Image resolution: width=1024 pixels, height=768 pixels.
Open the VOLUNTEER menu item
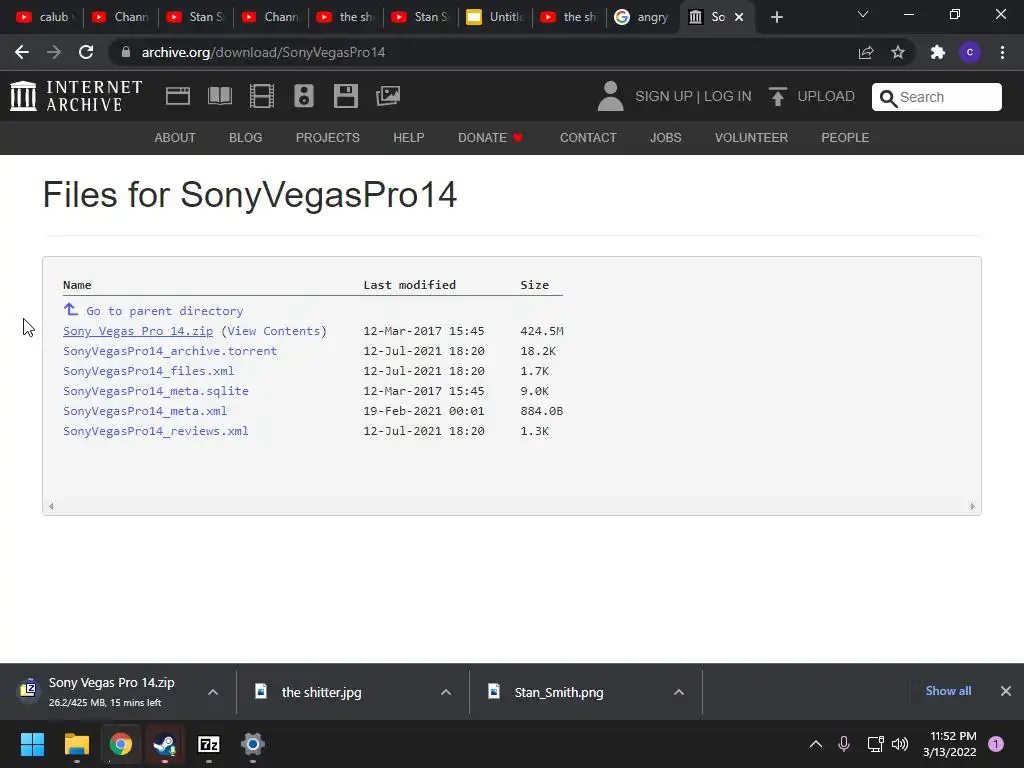point(751,138)
